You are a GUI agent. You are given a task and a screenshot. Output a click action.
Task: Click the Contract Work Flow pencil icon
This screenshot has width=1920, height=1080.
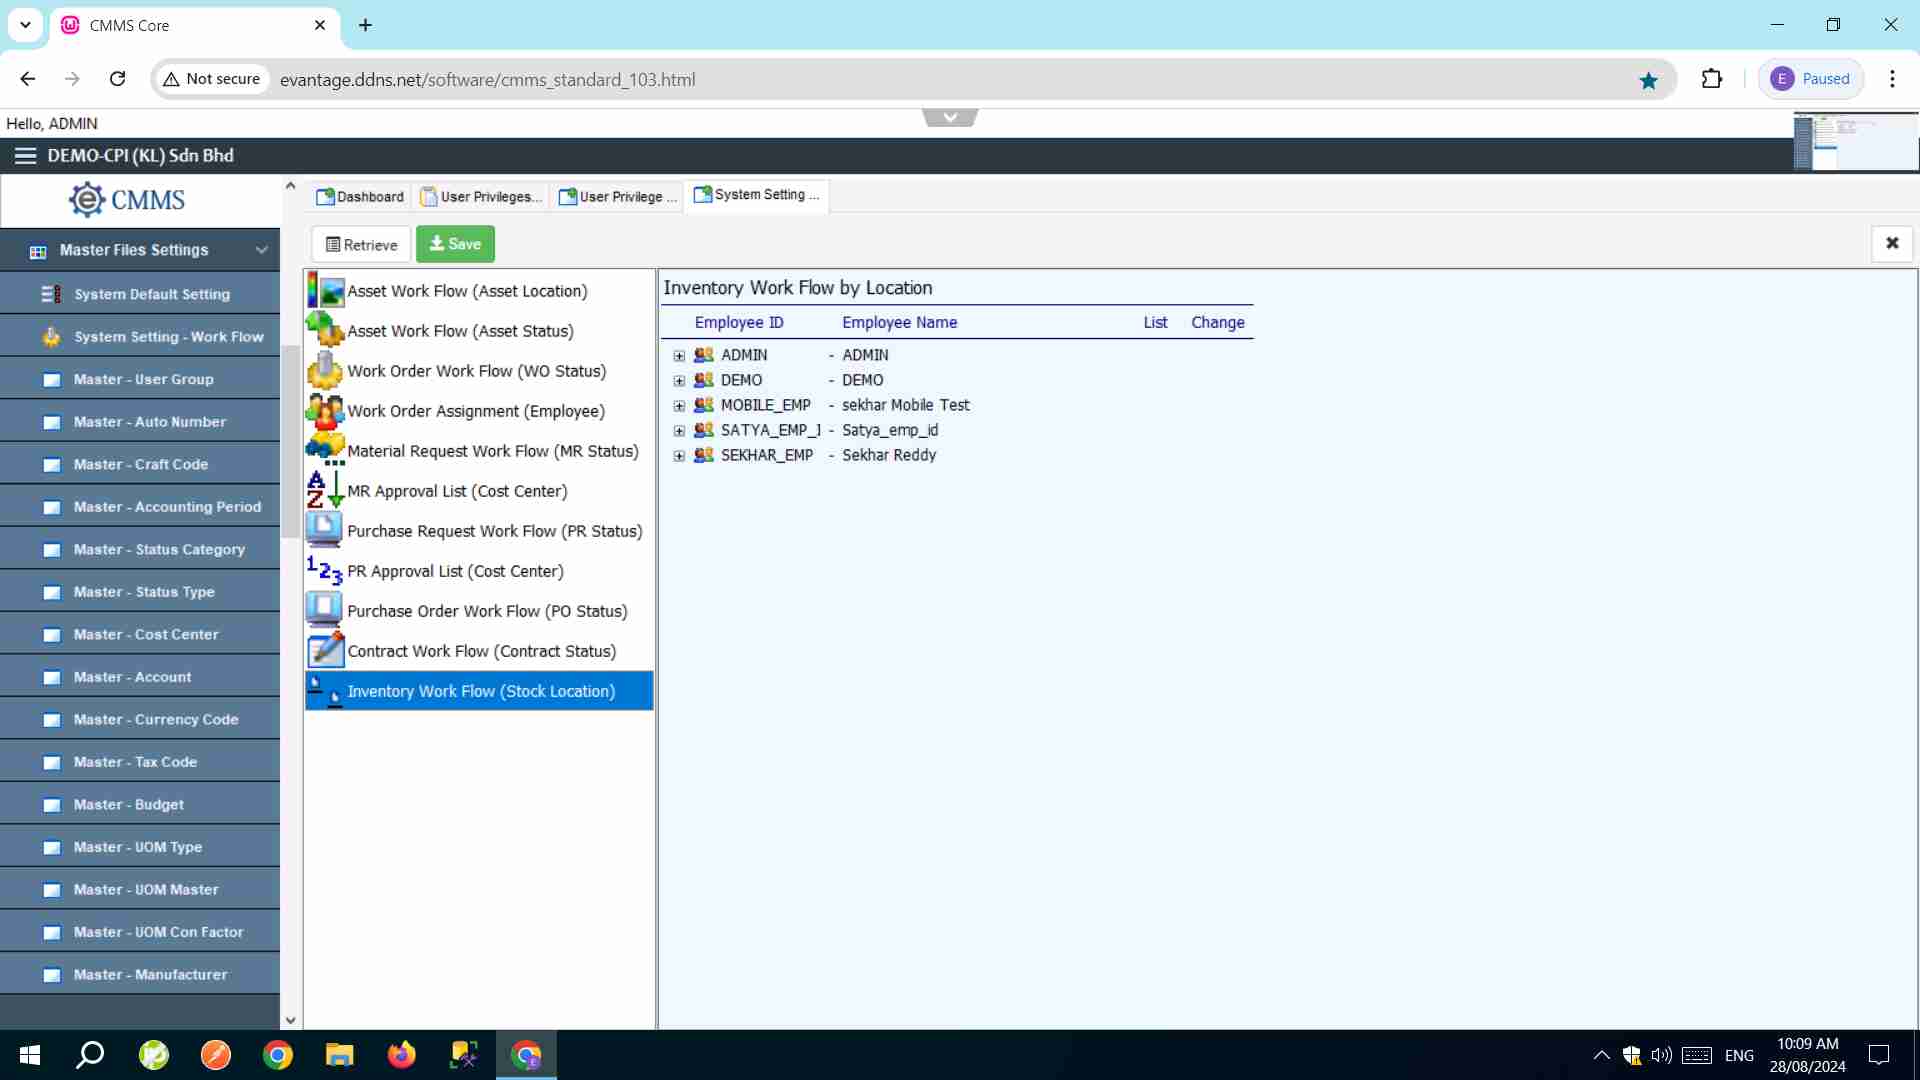tap(325, 651)
